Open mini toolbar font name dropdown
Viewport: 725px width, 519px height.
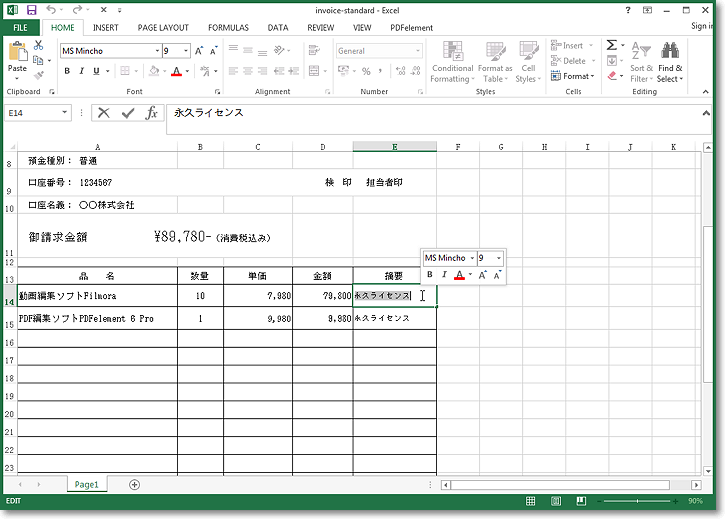(x=472, y=258)
